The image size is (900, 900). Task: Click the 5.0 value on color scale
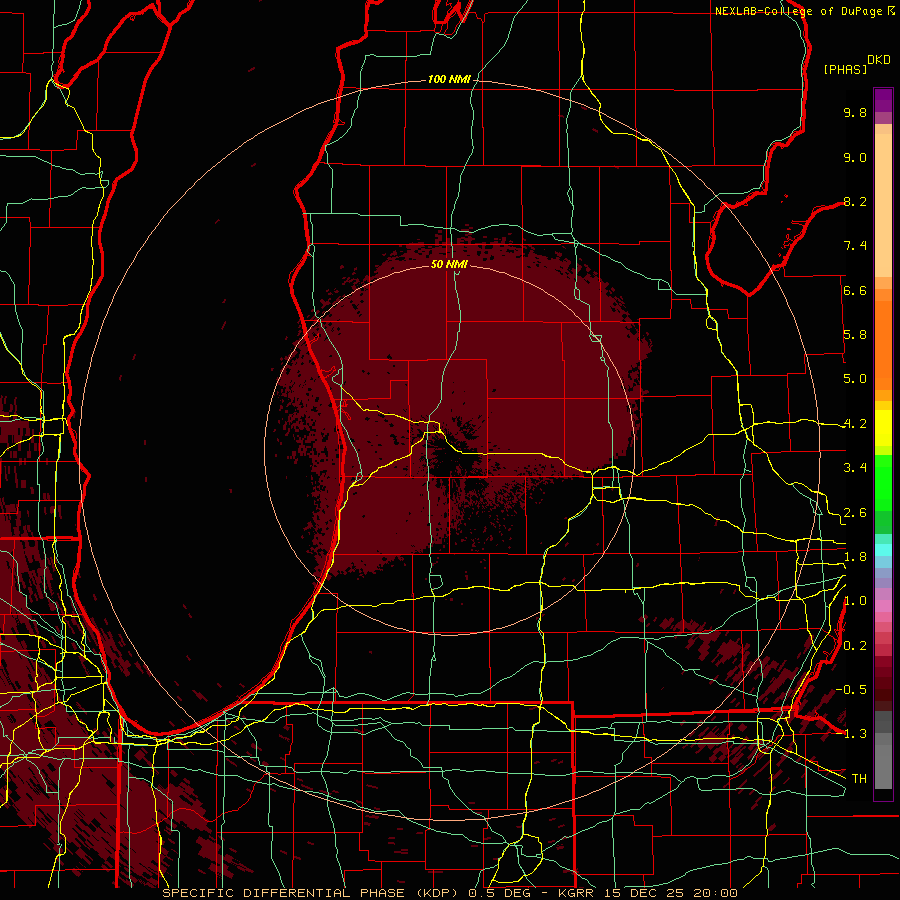click(855, 379)
